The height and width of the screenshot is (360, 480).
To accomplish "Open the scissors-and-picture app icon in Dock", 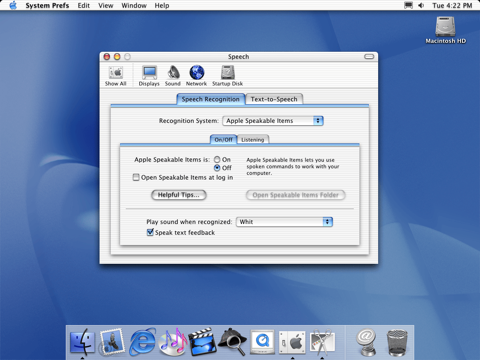I will coord(322,342).
